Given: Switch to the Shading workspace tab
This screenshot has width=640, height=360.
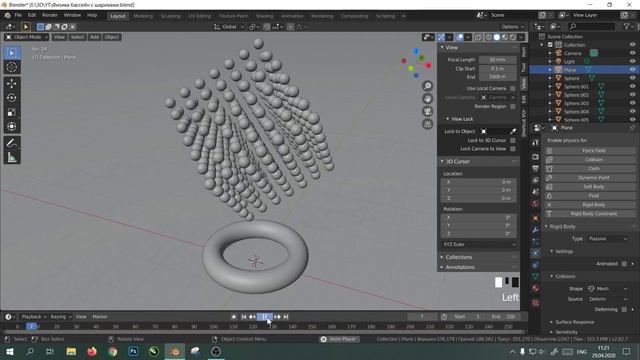Looking at the screenshot, I should click(x=264, y=16).
